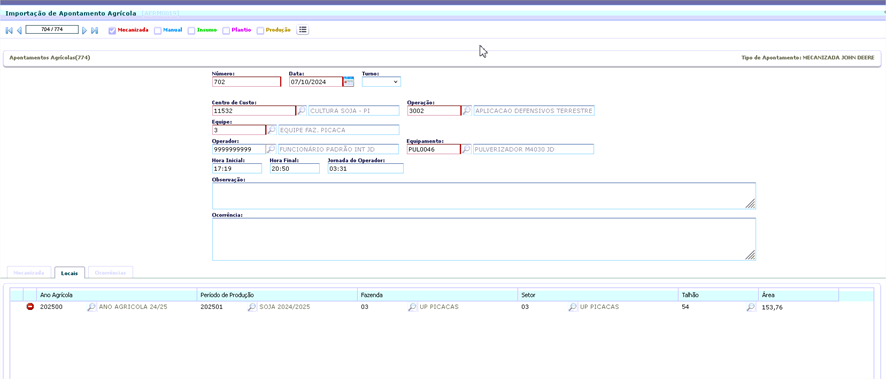Click the Equipe code field
Screen dimensions: 886x379
click(x=238, y=130)
